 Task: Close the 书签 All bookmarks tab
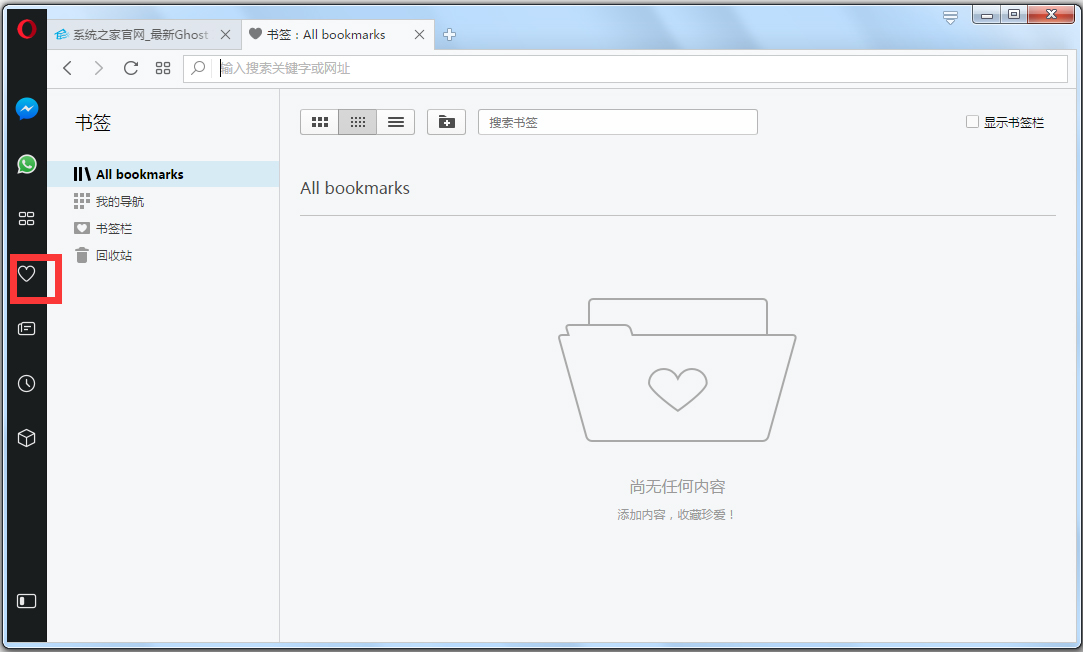(x=419, y=35)
